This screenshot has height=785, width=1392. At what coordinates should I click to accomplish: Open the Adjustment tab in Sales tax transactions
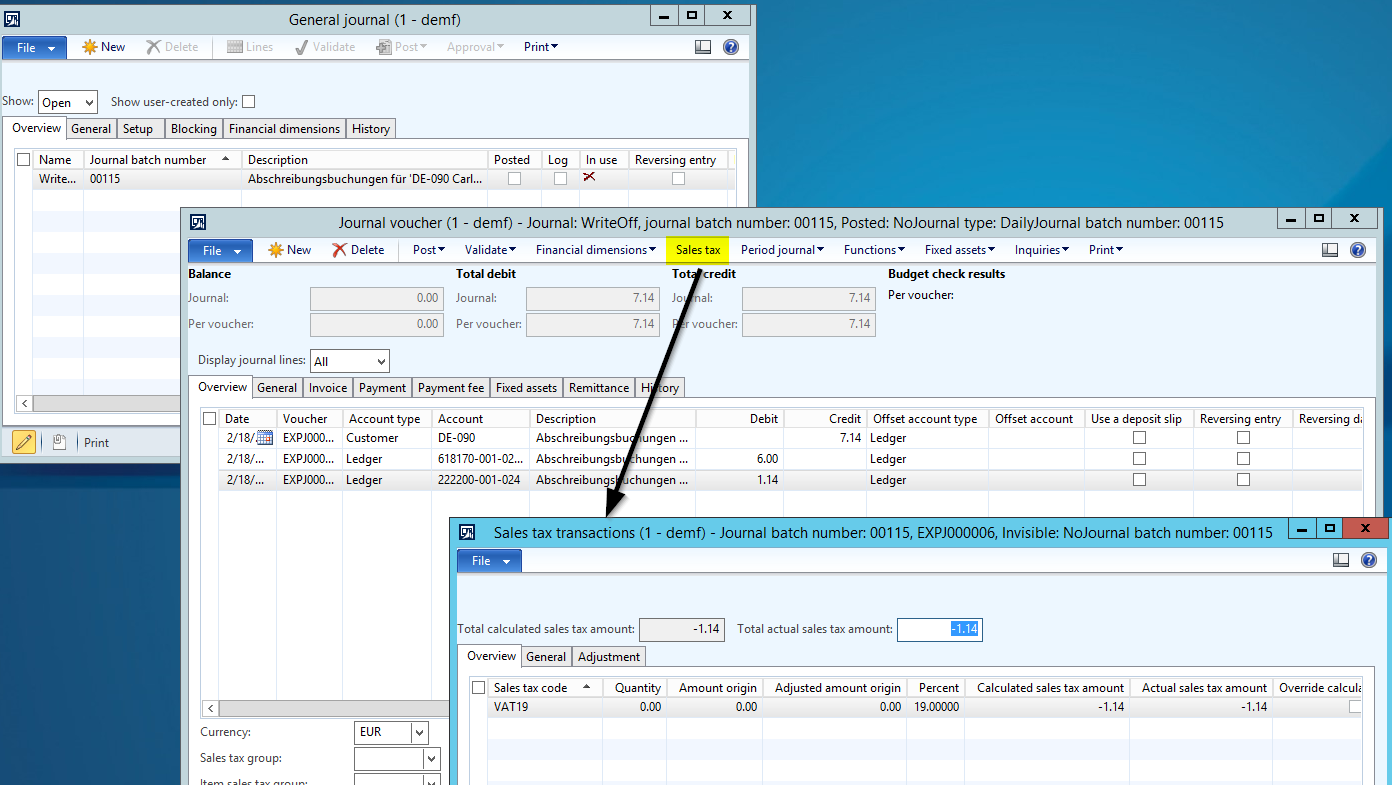[x=608, y=657]
